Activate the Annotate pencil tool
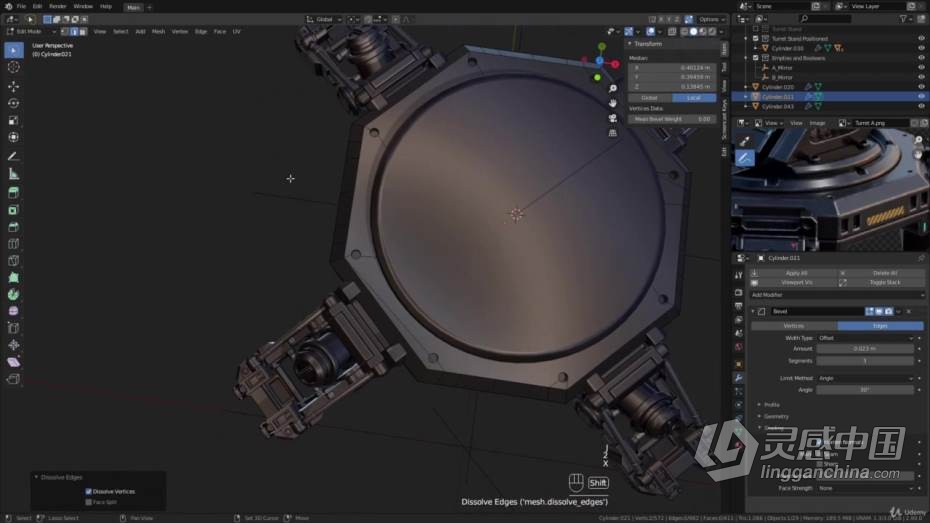Screen dimensions: 930x523 (x=14, y=157)
